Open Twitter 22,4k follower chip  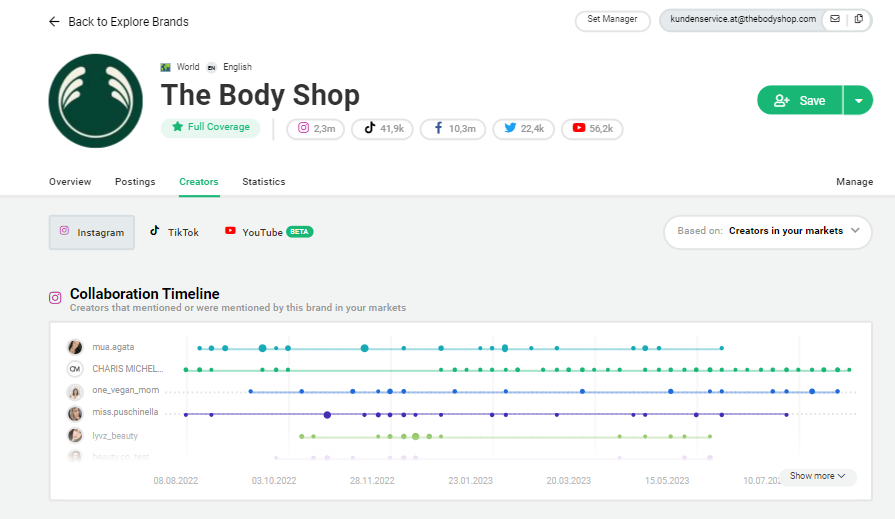523,128
